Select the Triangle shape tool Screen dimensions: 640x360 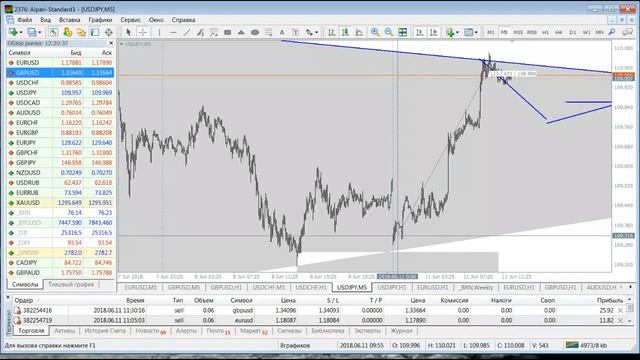pos(241,32)
